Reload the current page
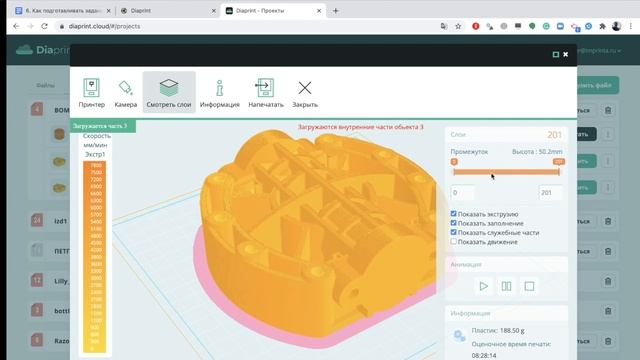 (44, 26)
